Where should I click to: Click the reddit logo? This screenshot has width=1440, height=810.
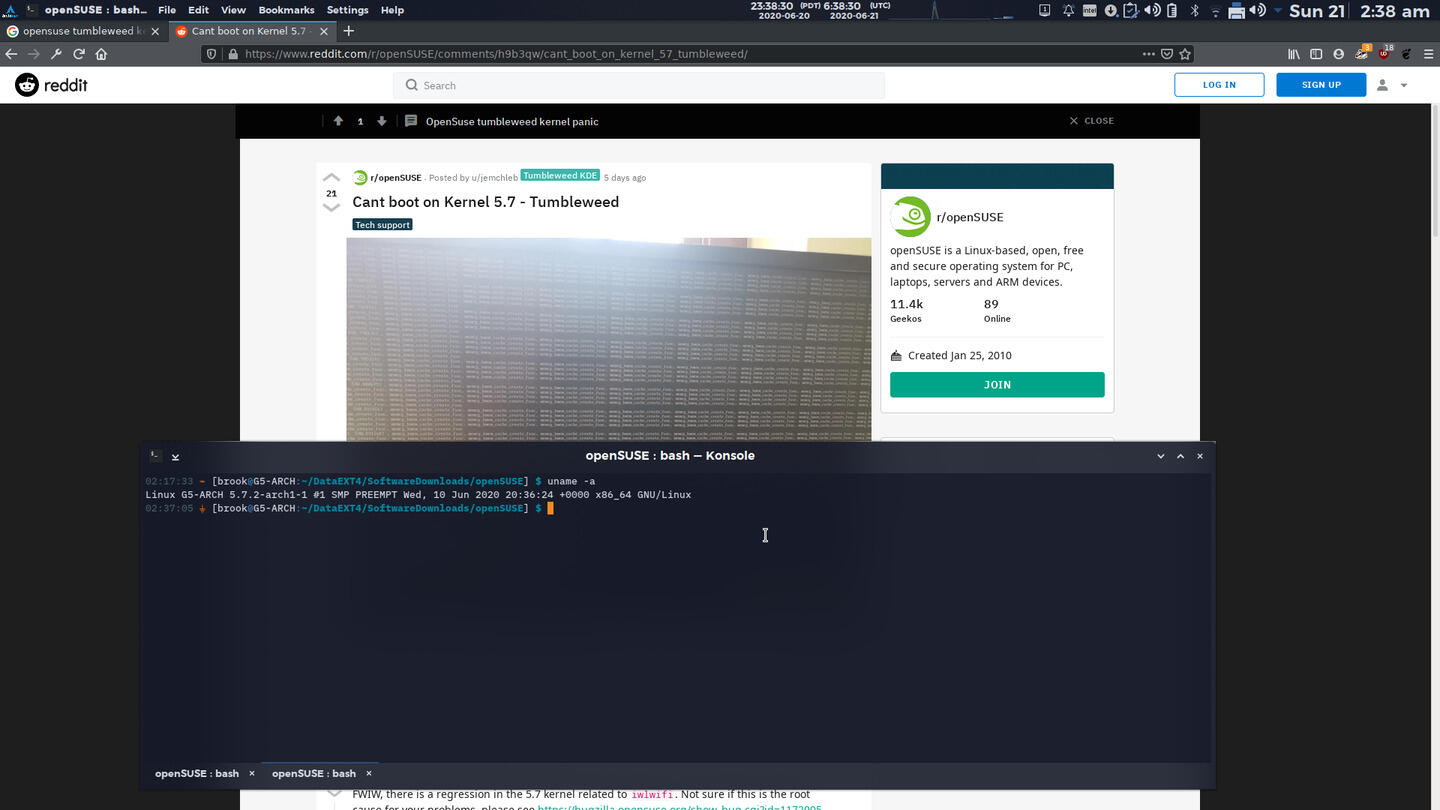[51, 85]
